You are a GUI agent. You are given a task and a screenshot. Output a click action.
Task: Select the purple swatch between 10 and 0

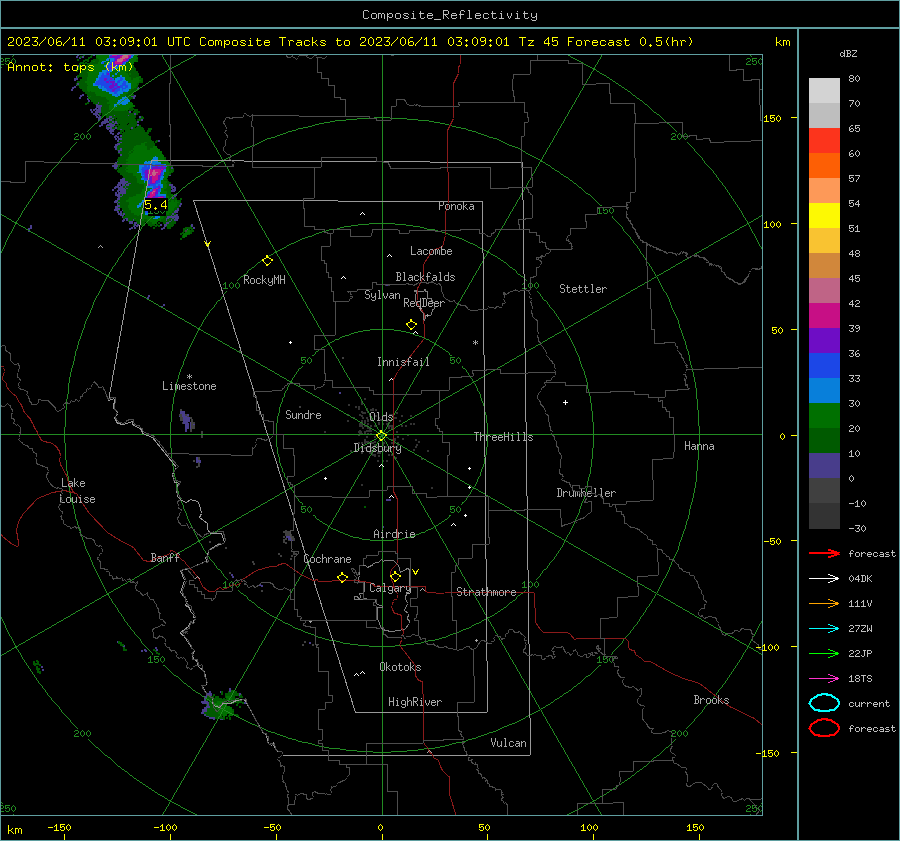(824, 465)
